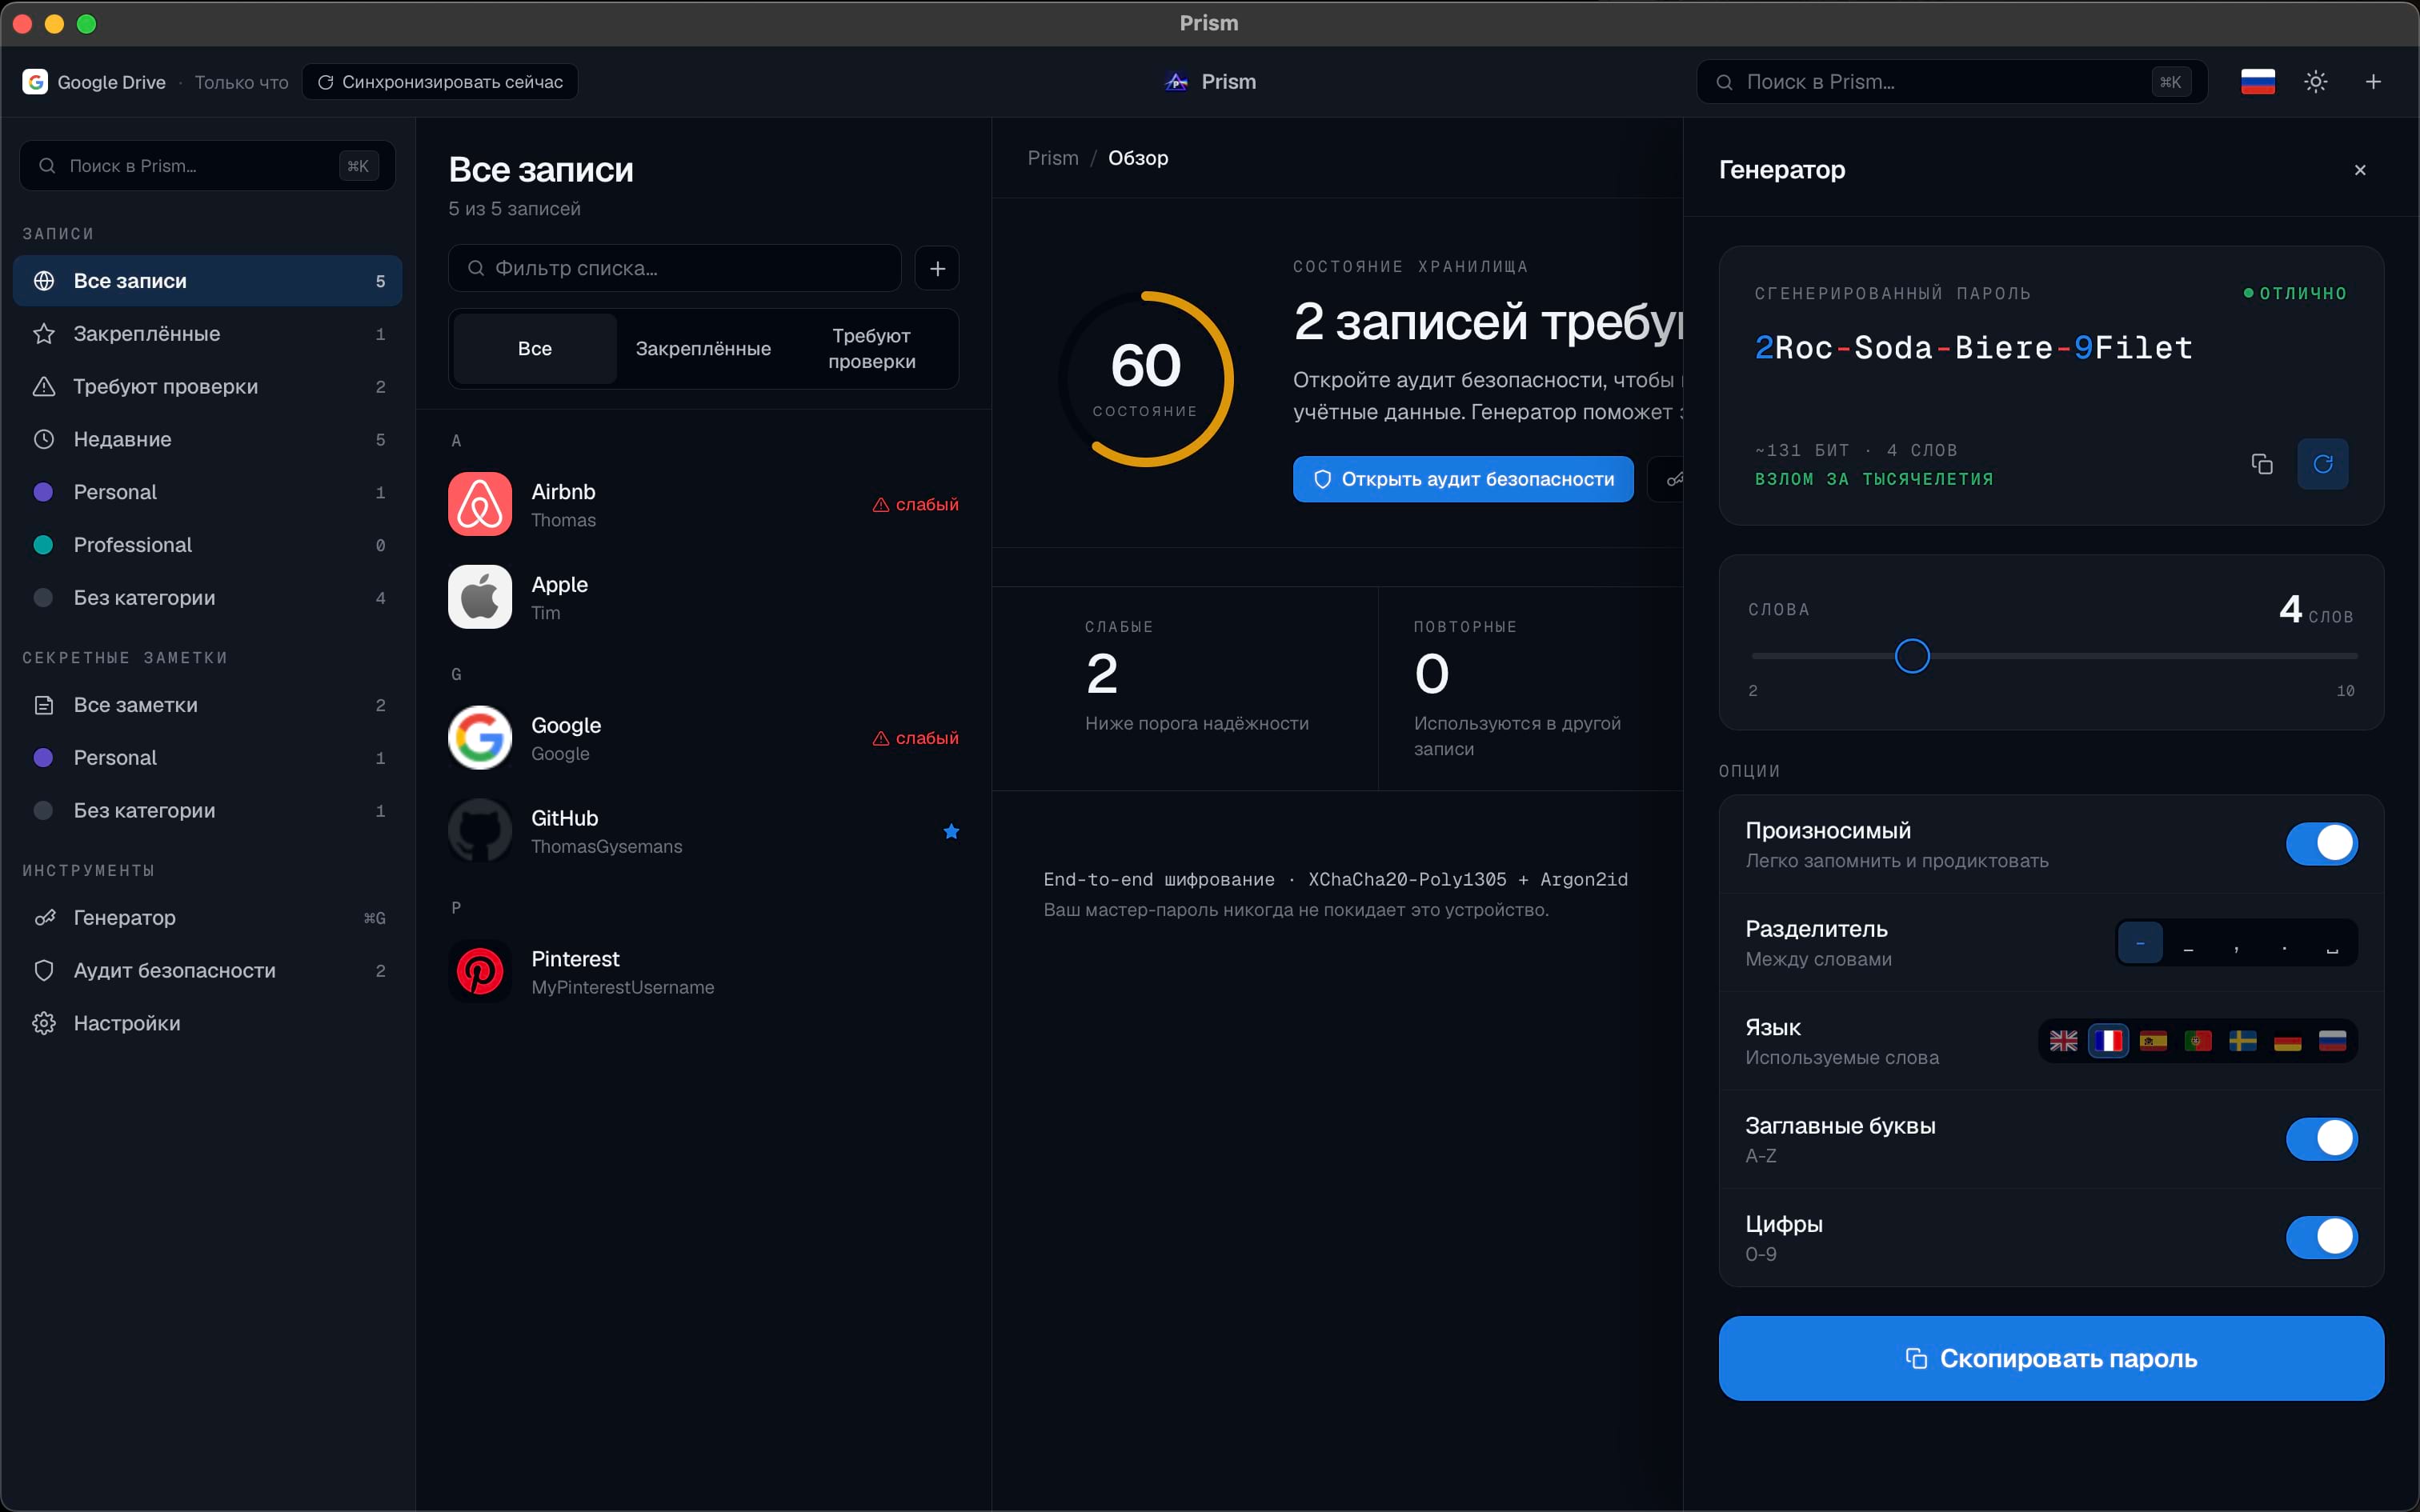2420x1512 pixels.
Task: Switch to the Требуют проверки list tab
Action: click(x=871, y=349)
